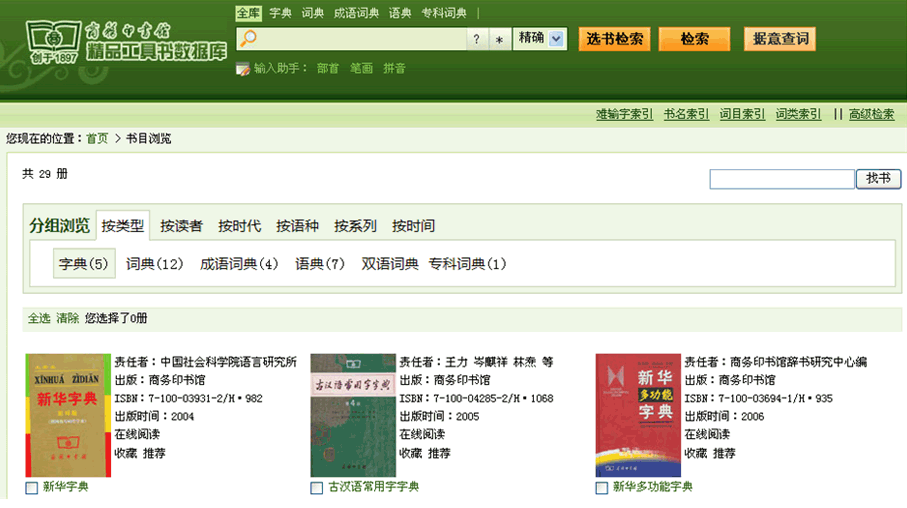This screenshot has height=508, width=907.
Task: Click the 选书检索 button
Action: (615, 39)
